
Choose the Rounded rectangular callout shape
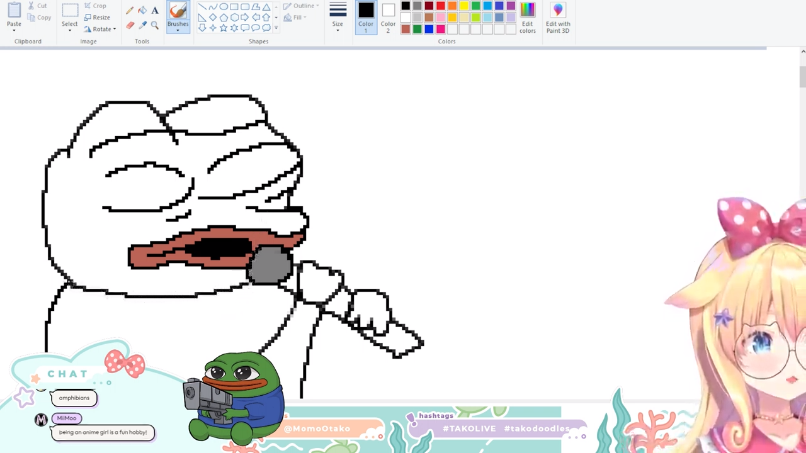(245, 28)
